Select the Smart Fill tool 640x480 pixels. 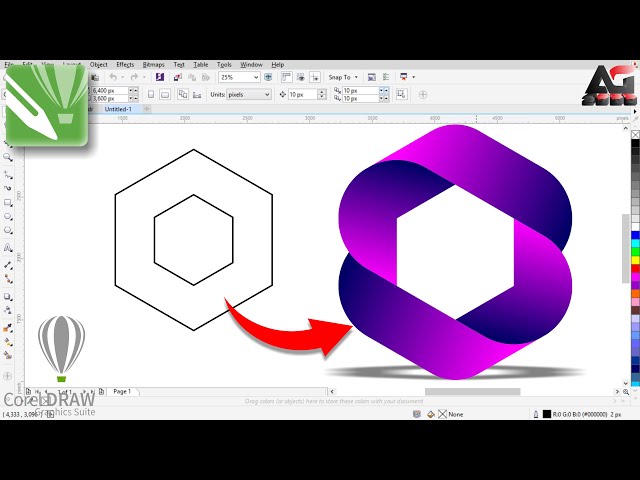click(7, 356)
